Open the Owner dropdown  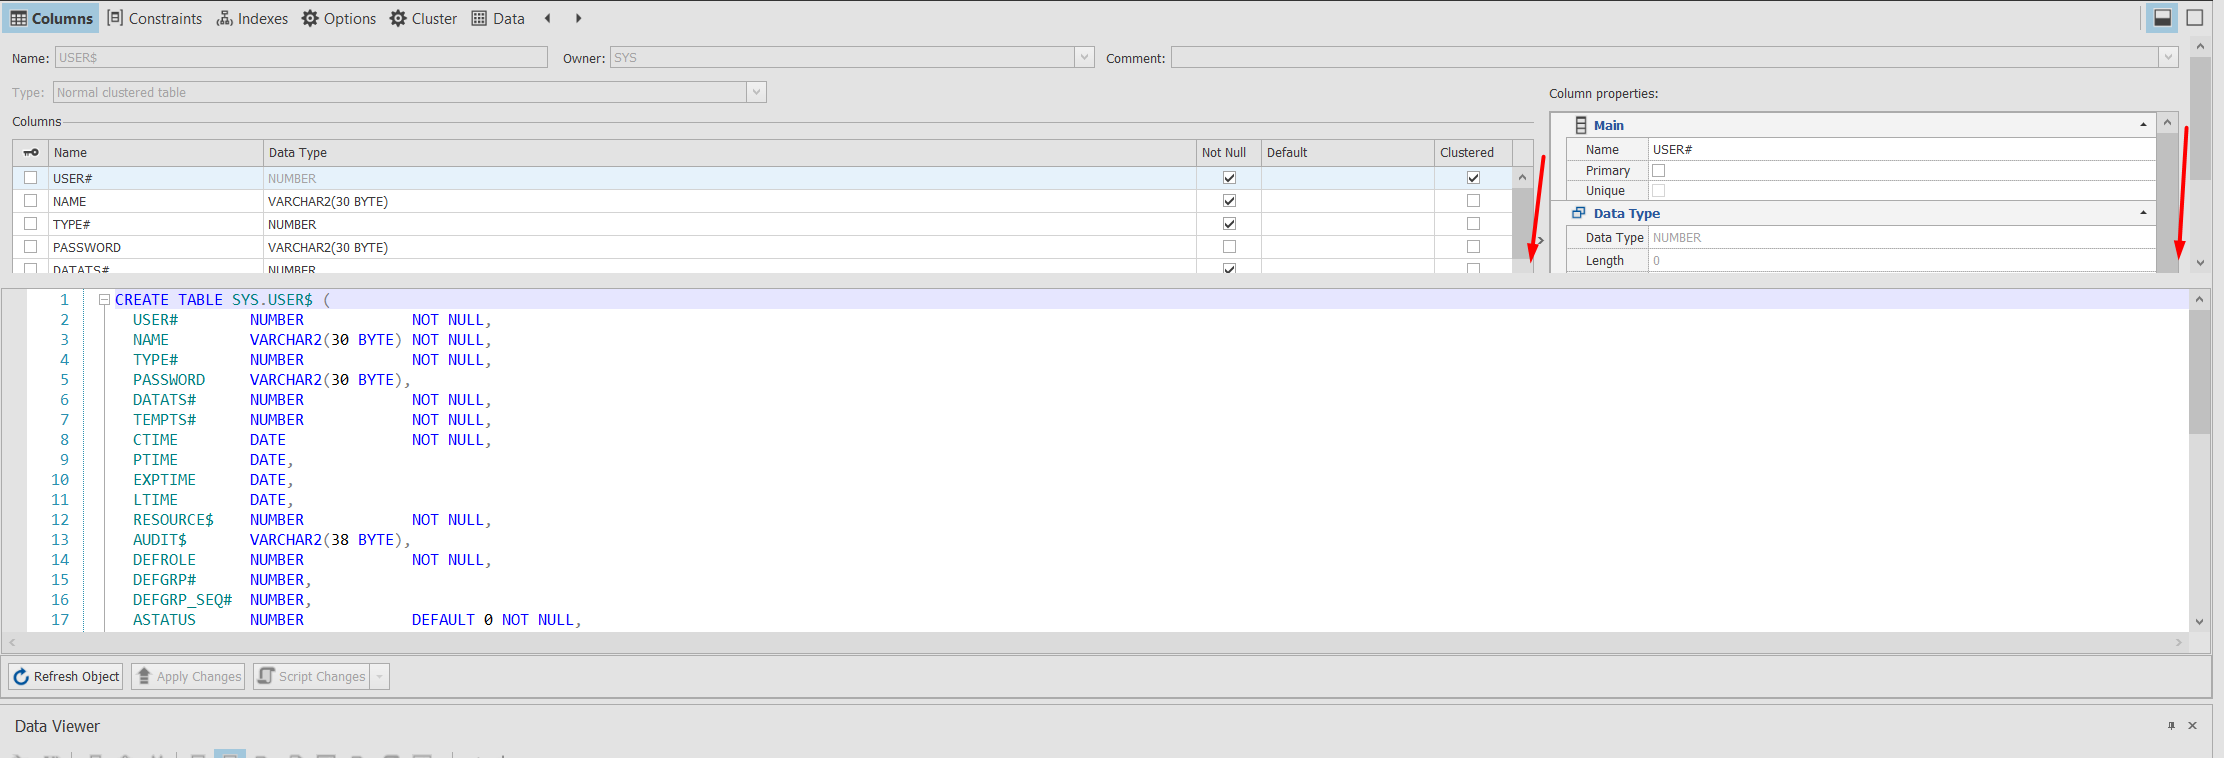tap(1084, 58)
